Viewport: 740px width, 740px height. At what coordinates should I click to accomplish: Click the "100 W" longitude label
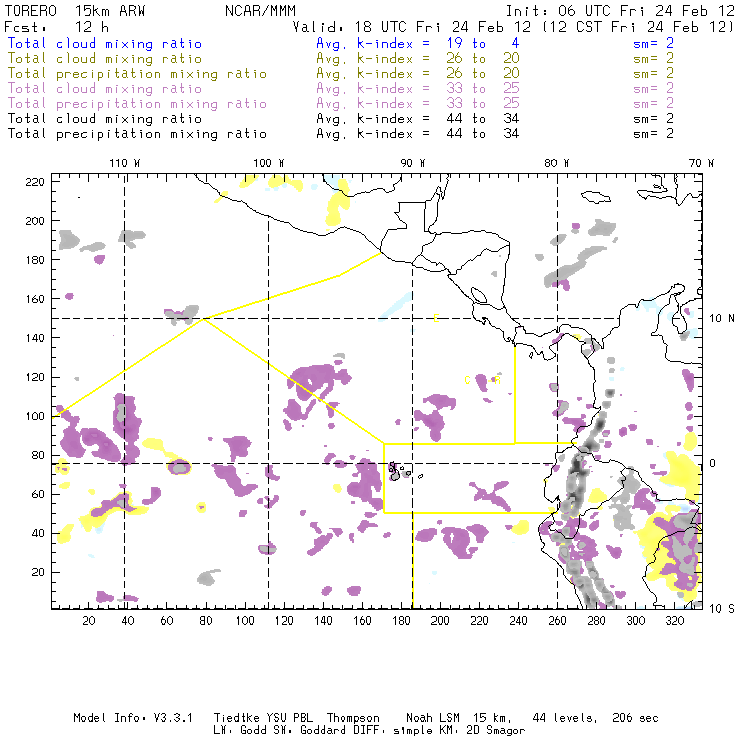[269, 163]
